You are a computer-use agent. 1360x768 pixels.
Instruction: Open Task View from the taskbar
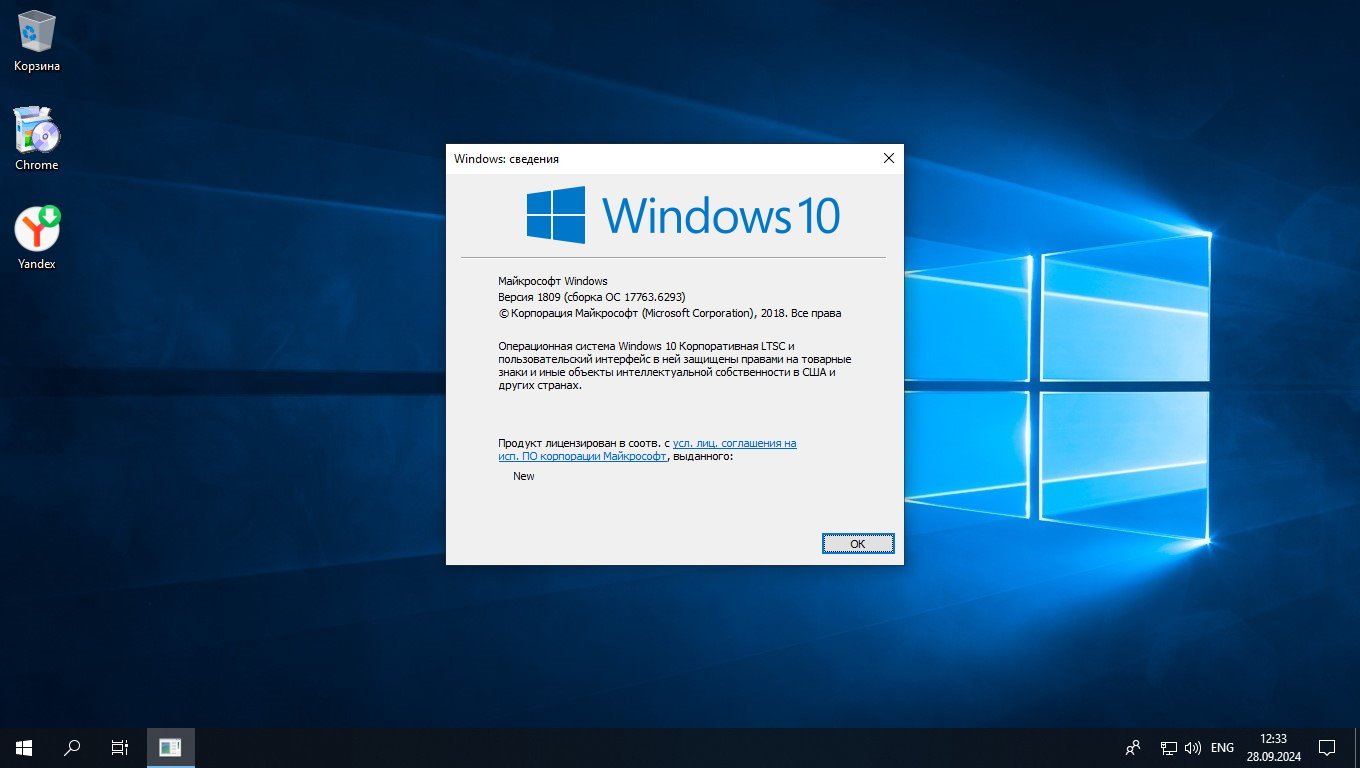pyautogui.click(x=119, y=747)
